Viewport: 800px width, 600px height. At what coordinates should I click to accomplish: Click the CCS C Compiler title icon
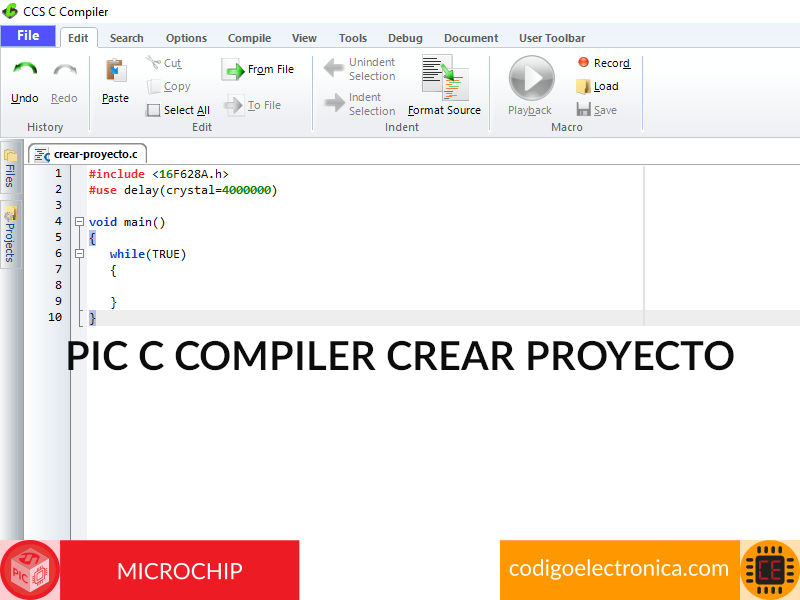pyautogui.click(x=10, y=11)
